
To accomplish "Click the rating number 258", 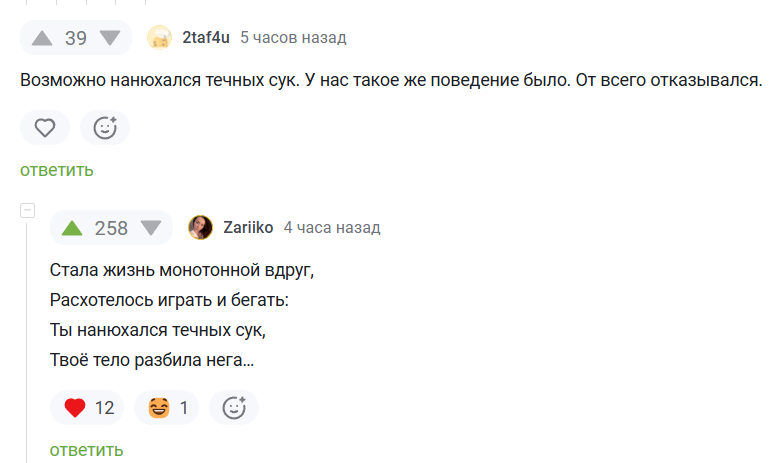I will (x=111, y=228).
